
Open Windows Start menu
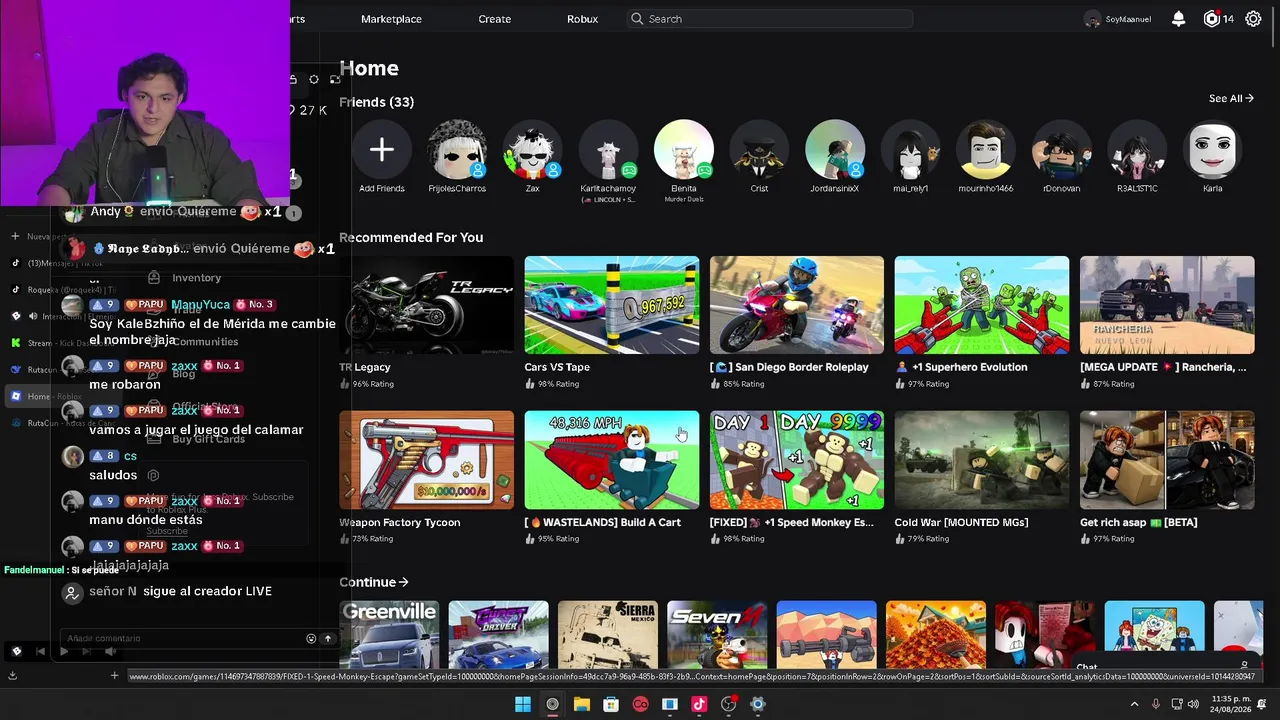(523, 704)
